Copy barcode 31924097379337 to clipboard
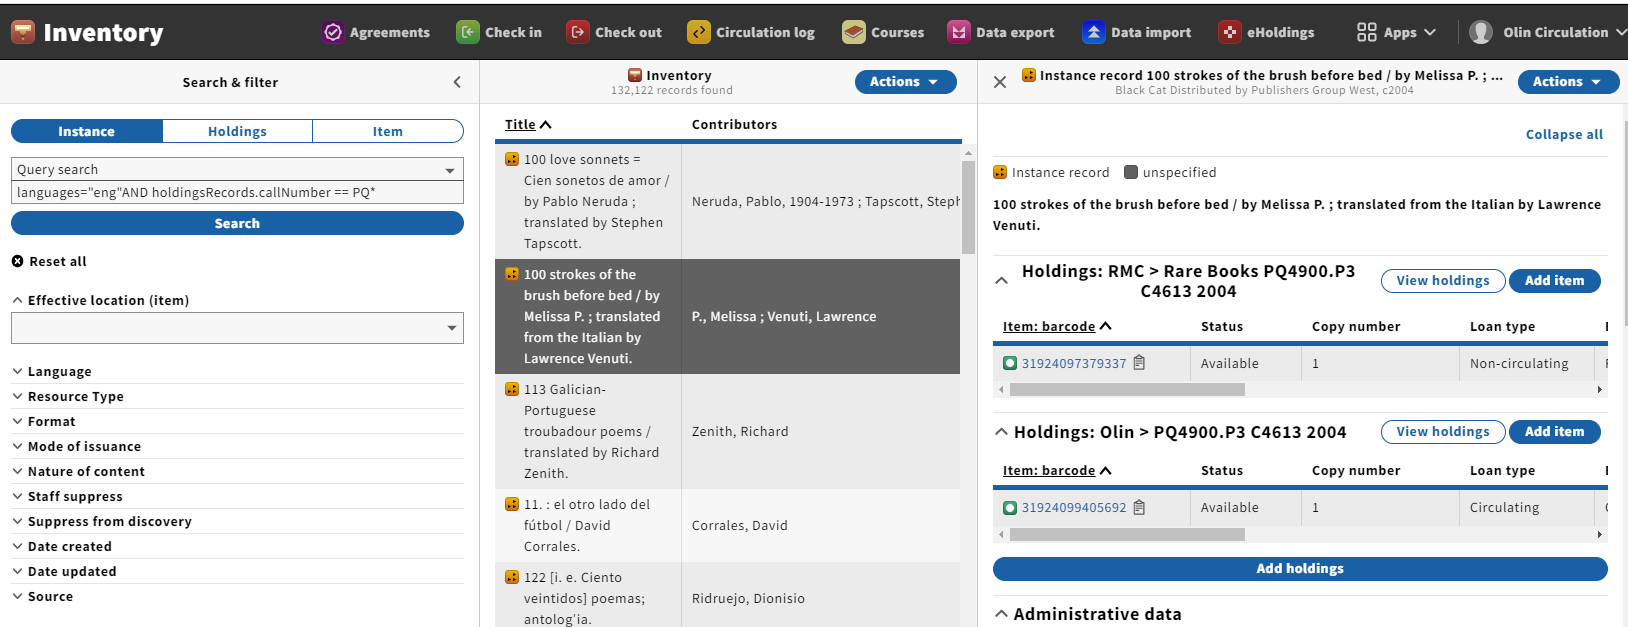Image resolution: width=1628 pixels, height=627 pixels. click(1139, 363)
